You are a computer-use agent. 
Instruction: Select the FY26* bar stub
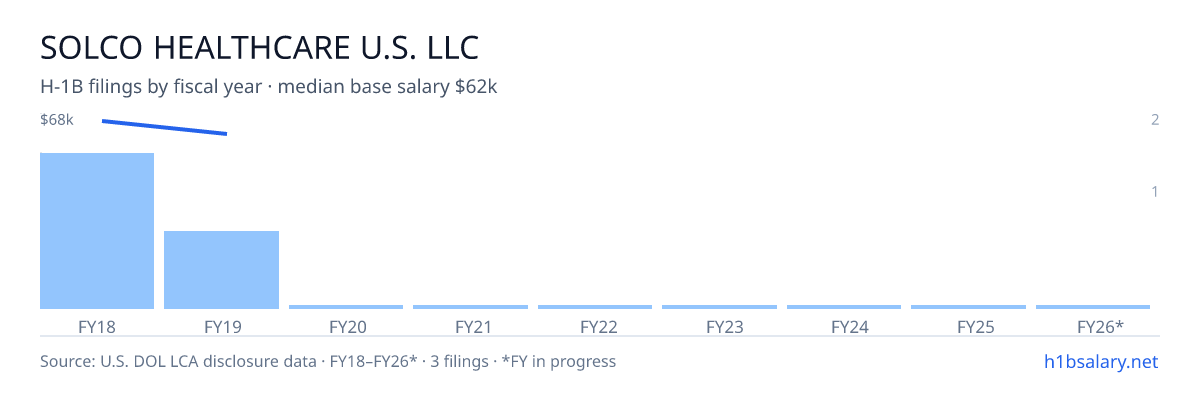click(1093, 307)
